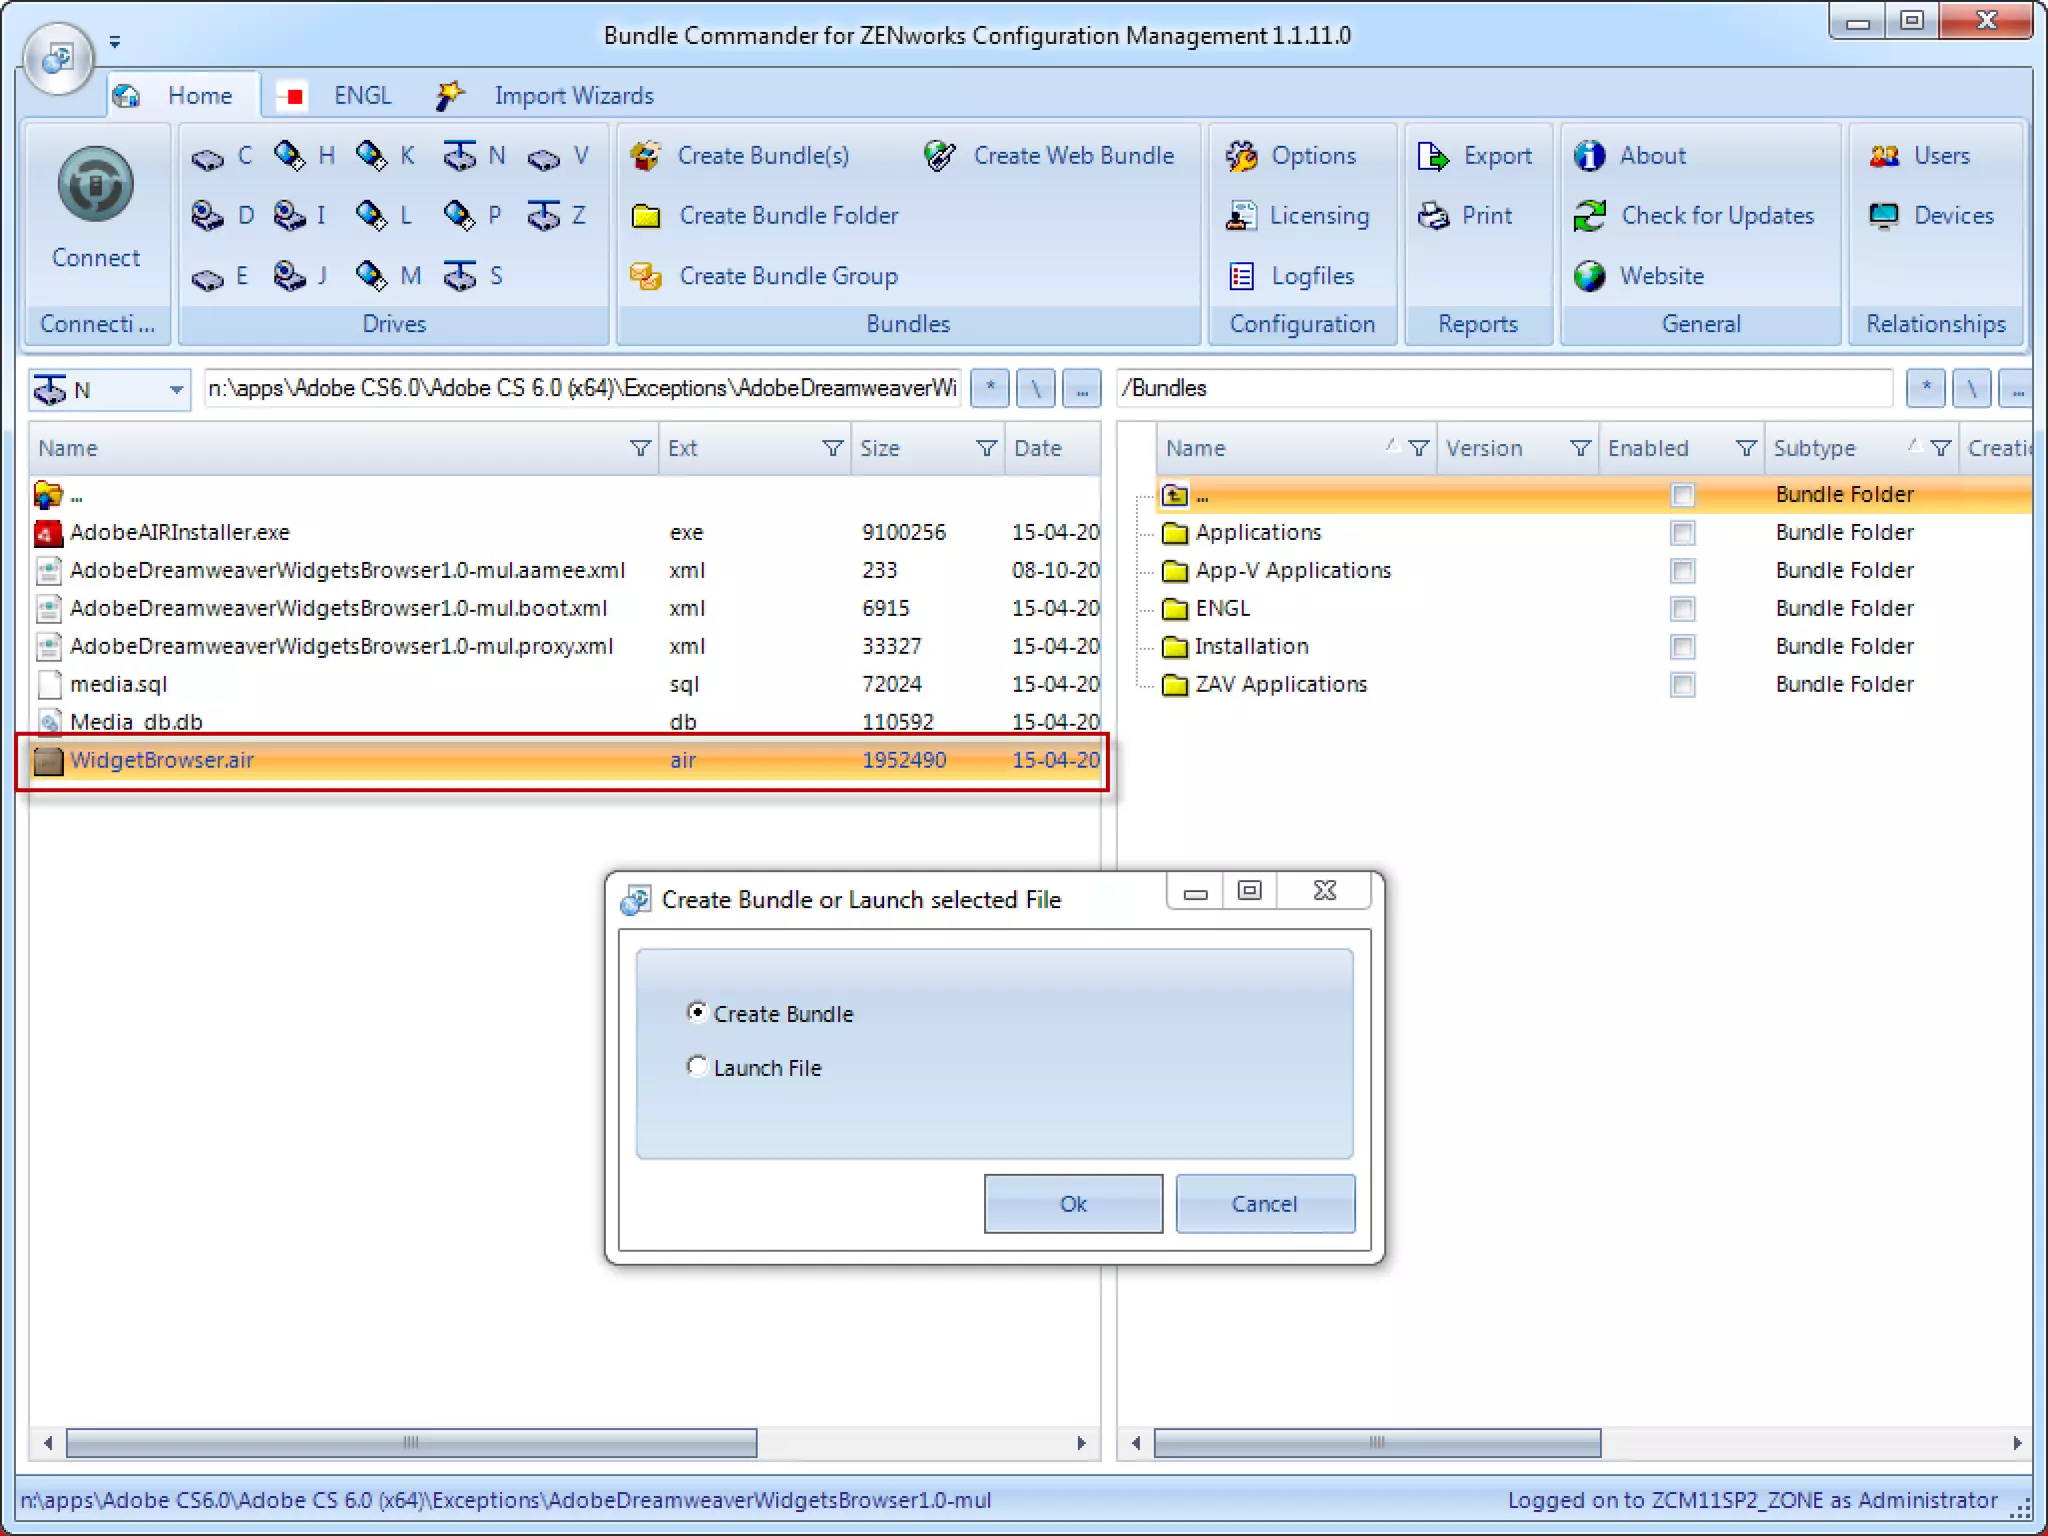2048x1536 pixels.
Task: Click the Export report icon
Action: pyautogui.click(x=1433, y=156)
